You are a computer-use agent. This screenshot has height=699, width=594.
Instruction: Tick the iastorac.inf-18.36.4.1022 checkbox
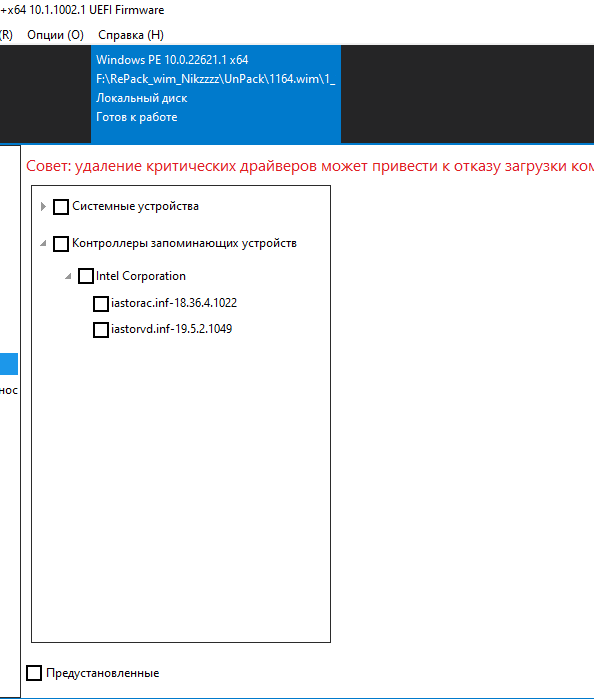(101, 304)
